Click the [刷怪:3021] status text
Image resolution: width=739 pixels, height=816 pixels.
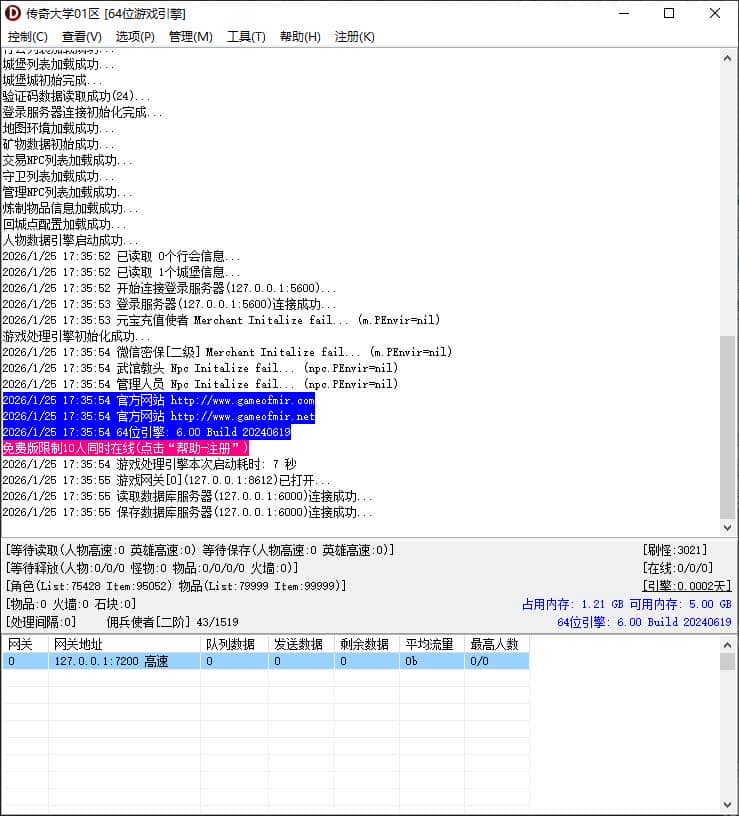(x=675, y=550)
